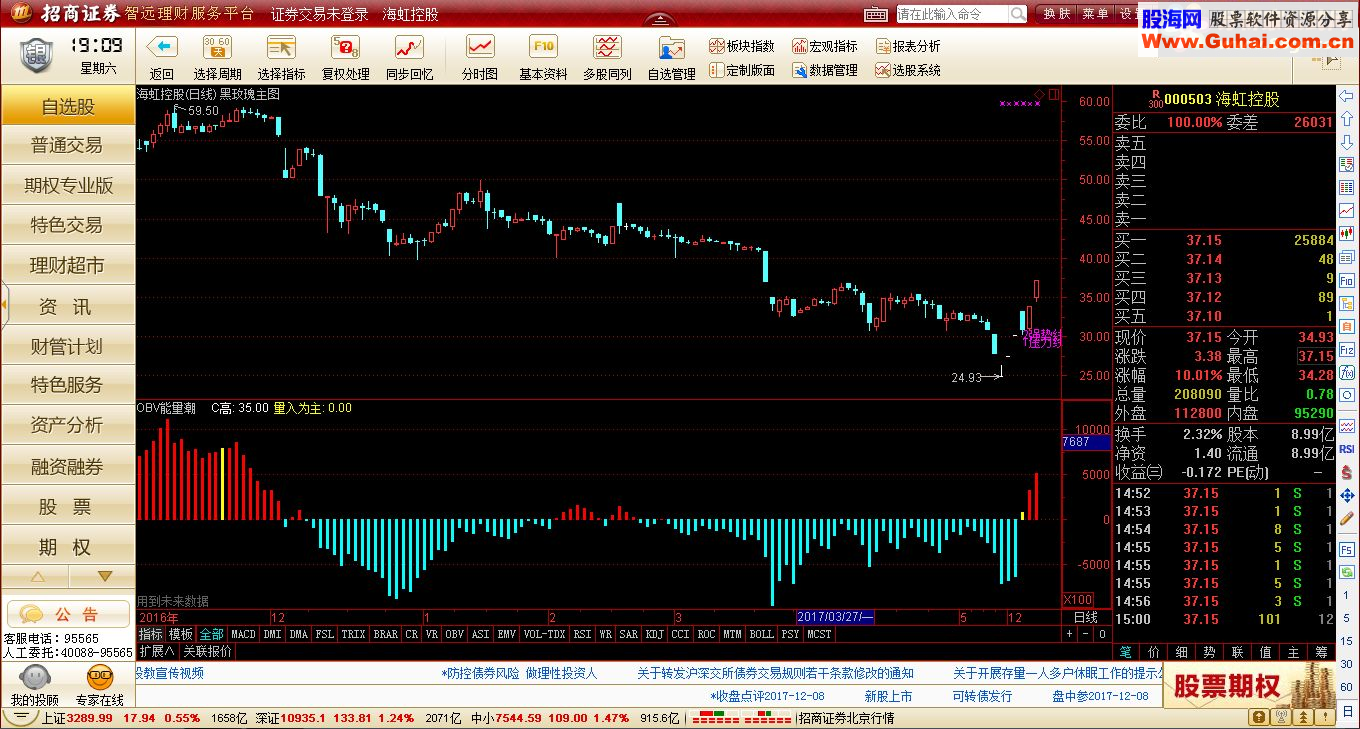The width and height of the screenshot is (1360, 729).
Task: Click the 返回 back arrow icon
Action: tap(161, 47)
